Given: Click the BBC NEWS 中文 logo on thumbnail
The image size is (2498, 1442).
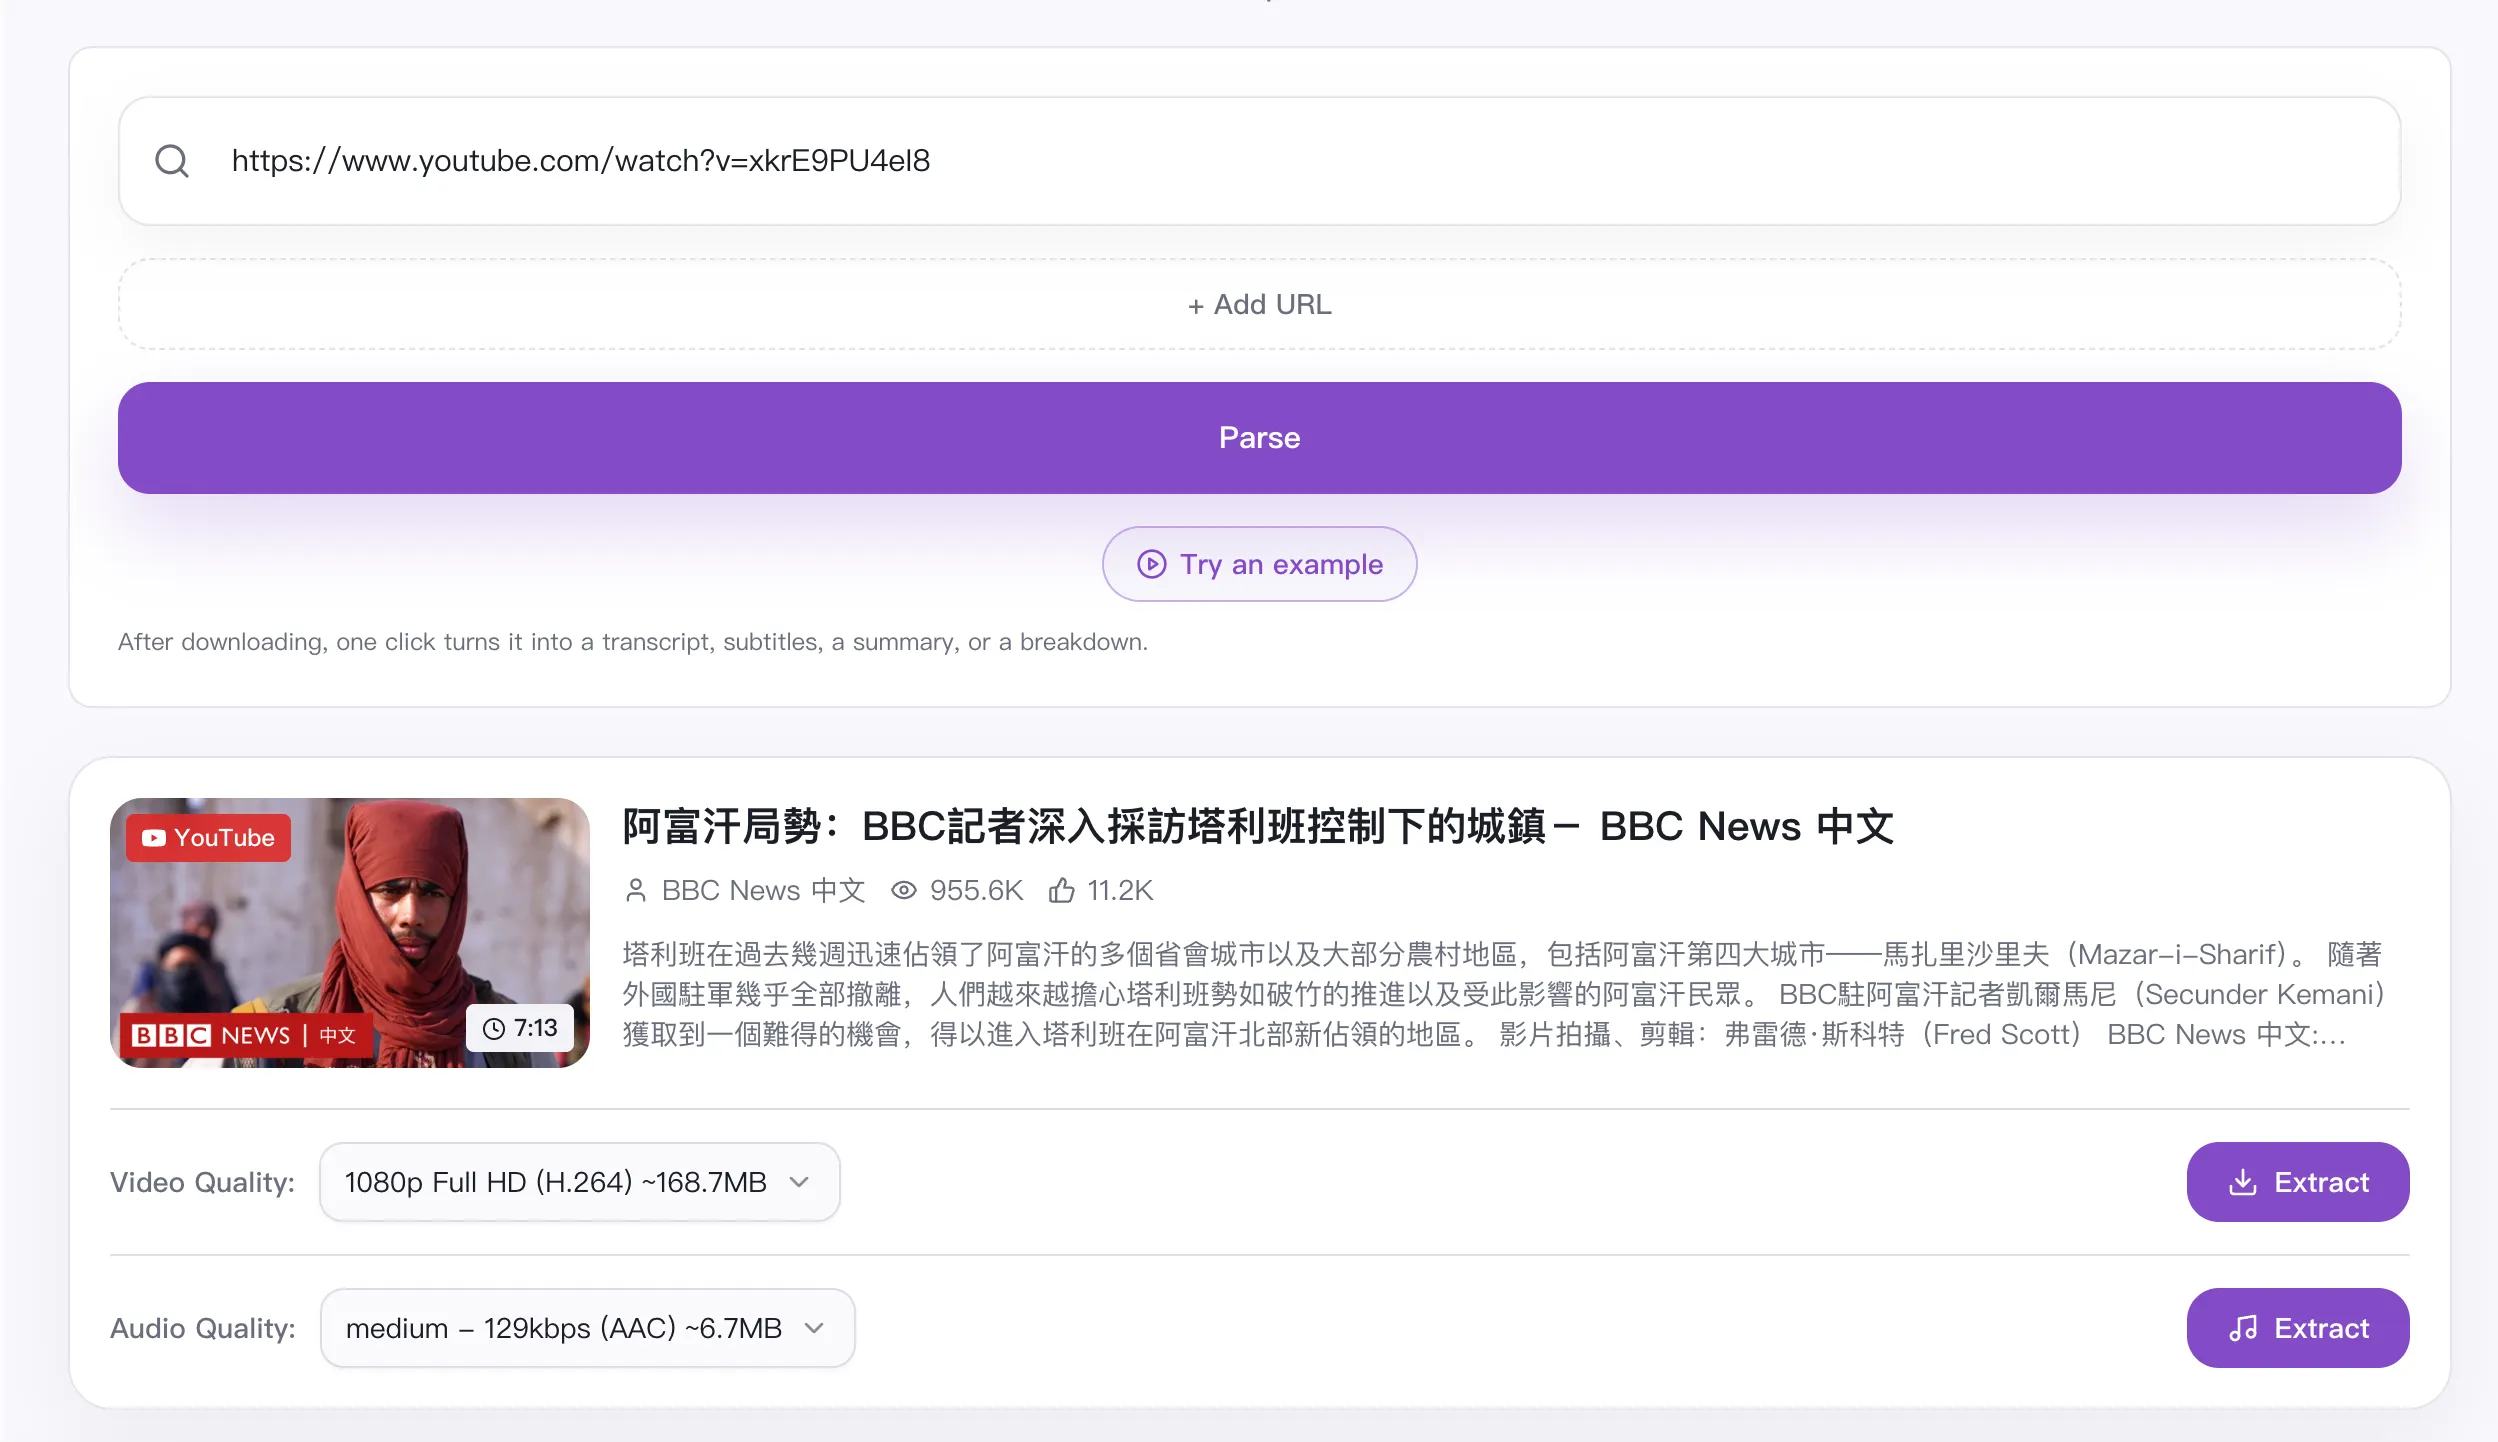Looking at the screenshot, I should point(245,1035).
